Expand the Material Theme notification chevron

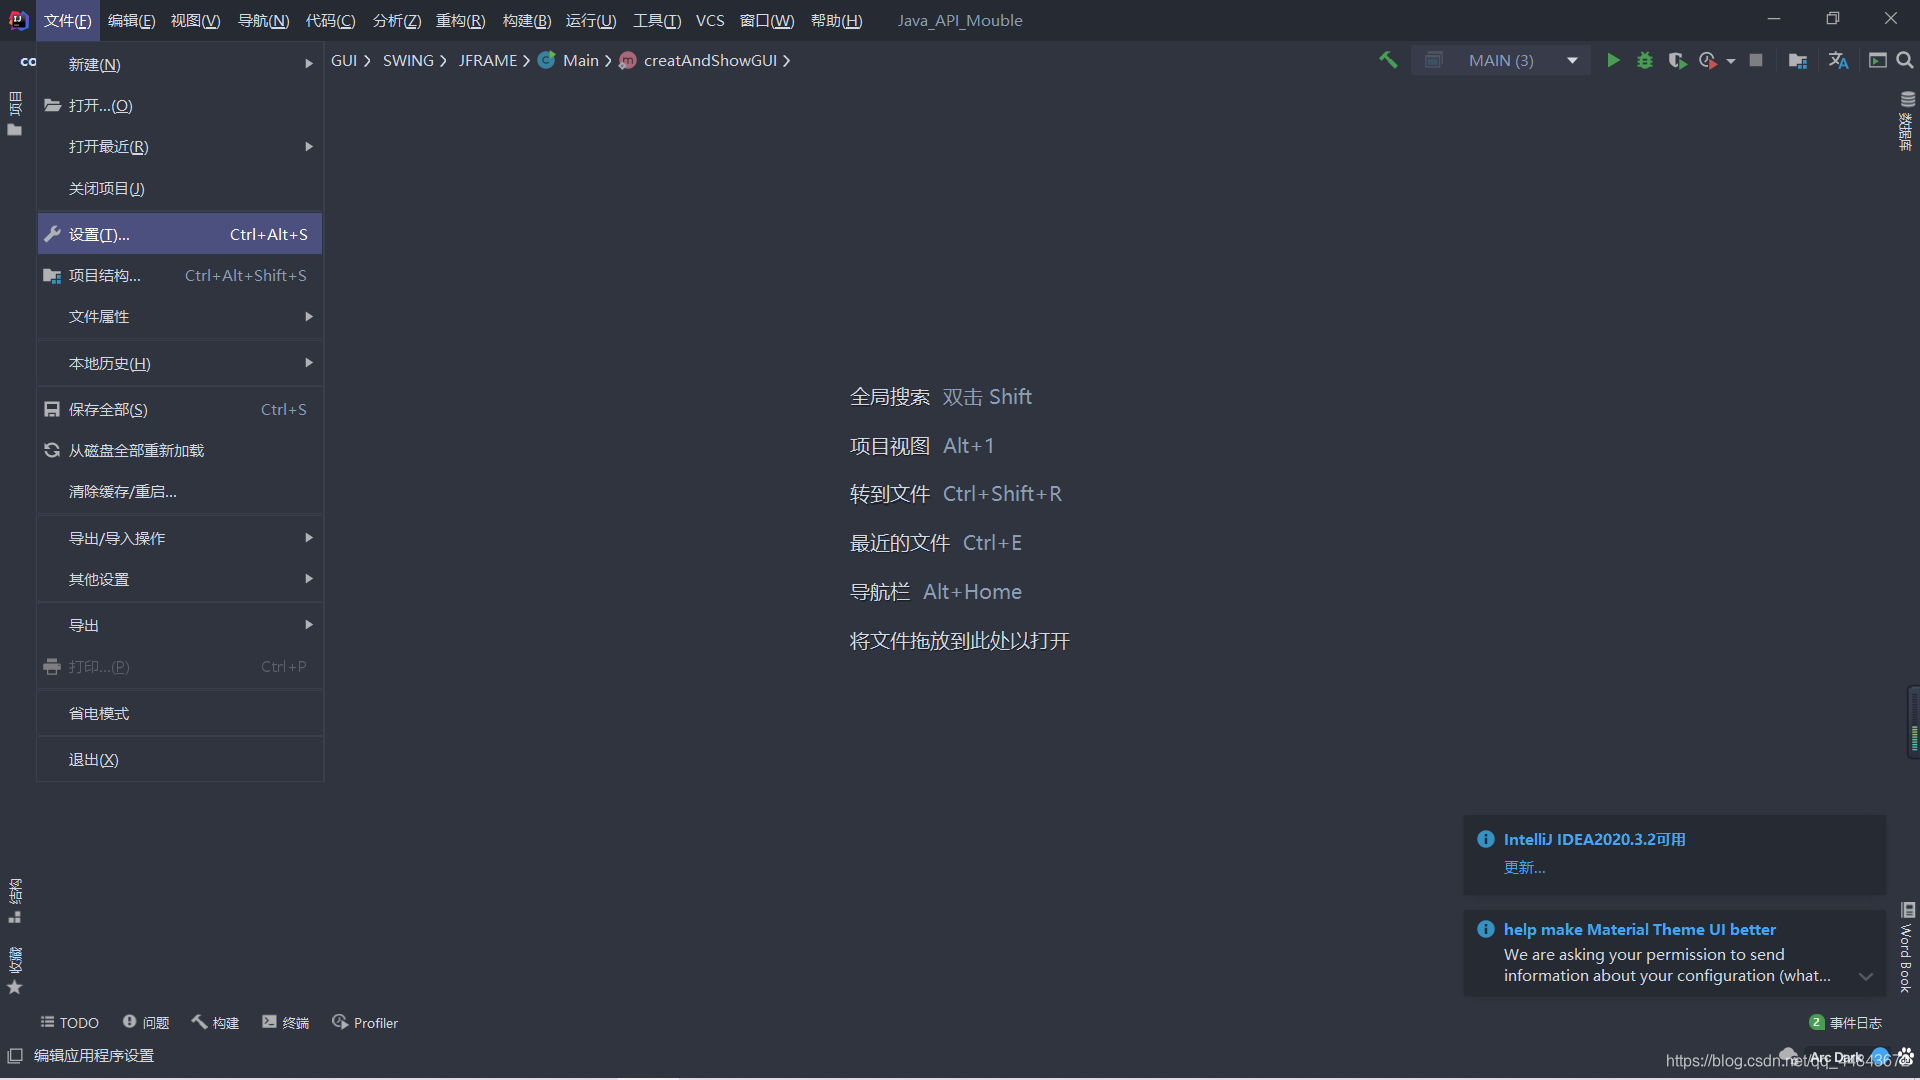(x=1866, y=977)
